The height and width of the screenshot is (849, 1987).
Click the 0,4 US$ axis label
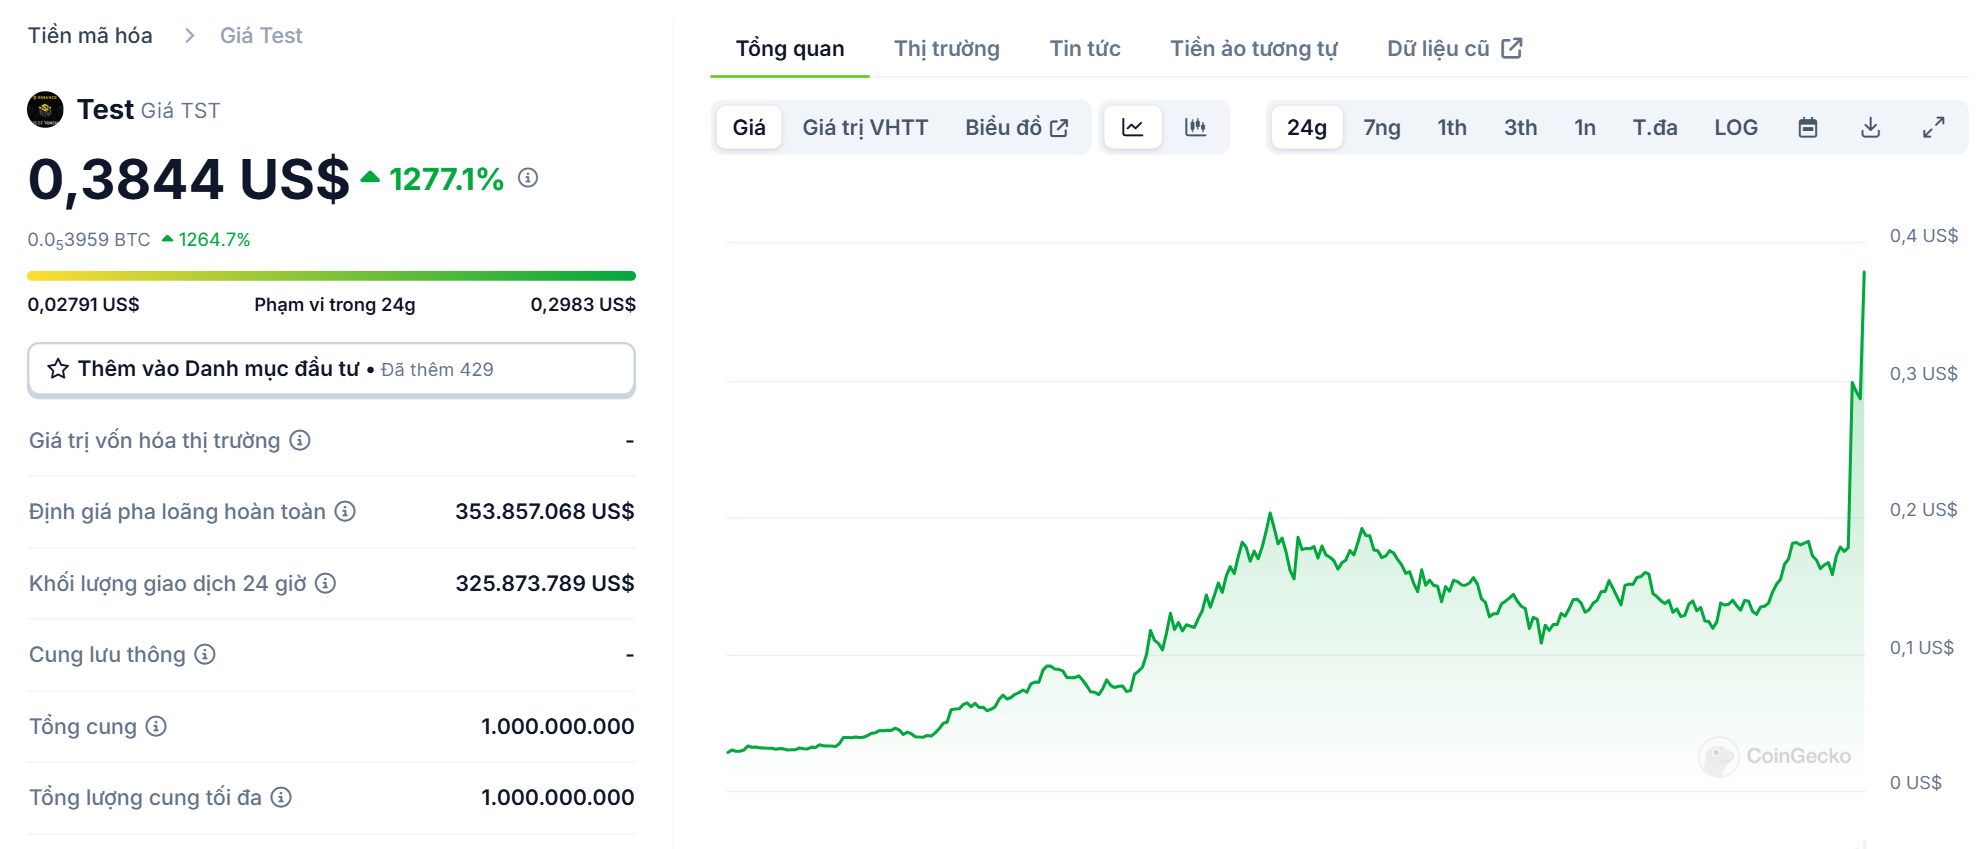tap(1924, 236)
